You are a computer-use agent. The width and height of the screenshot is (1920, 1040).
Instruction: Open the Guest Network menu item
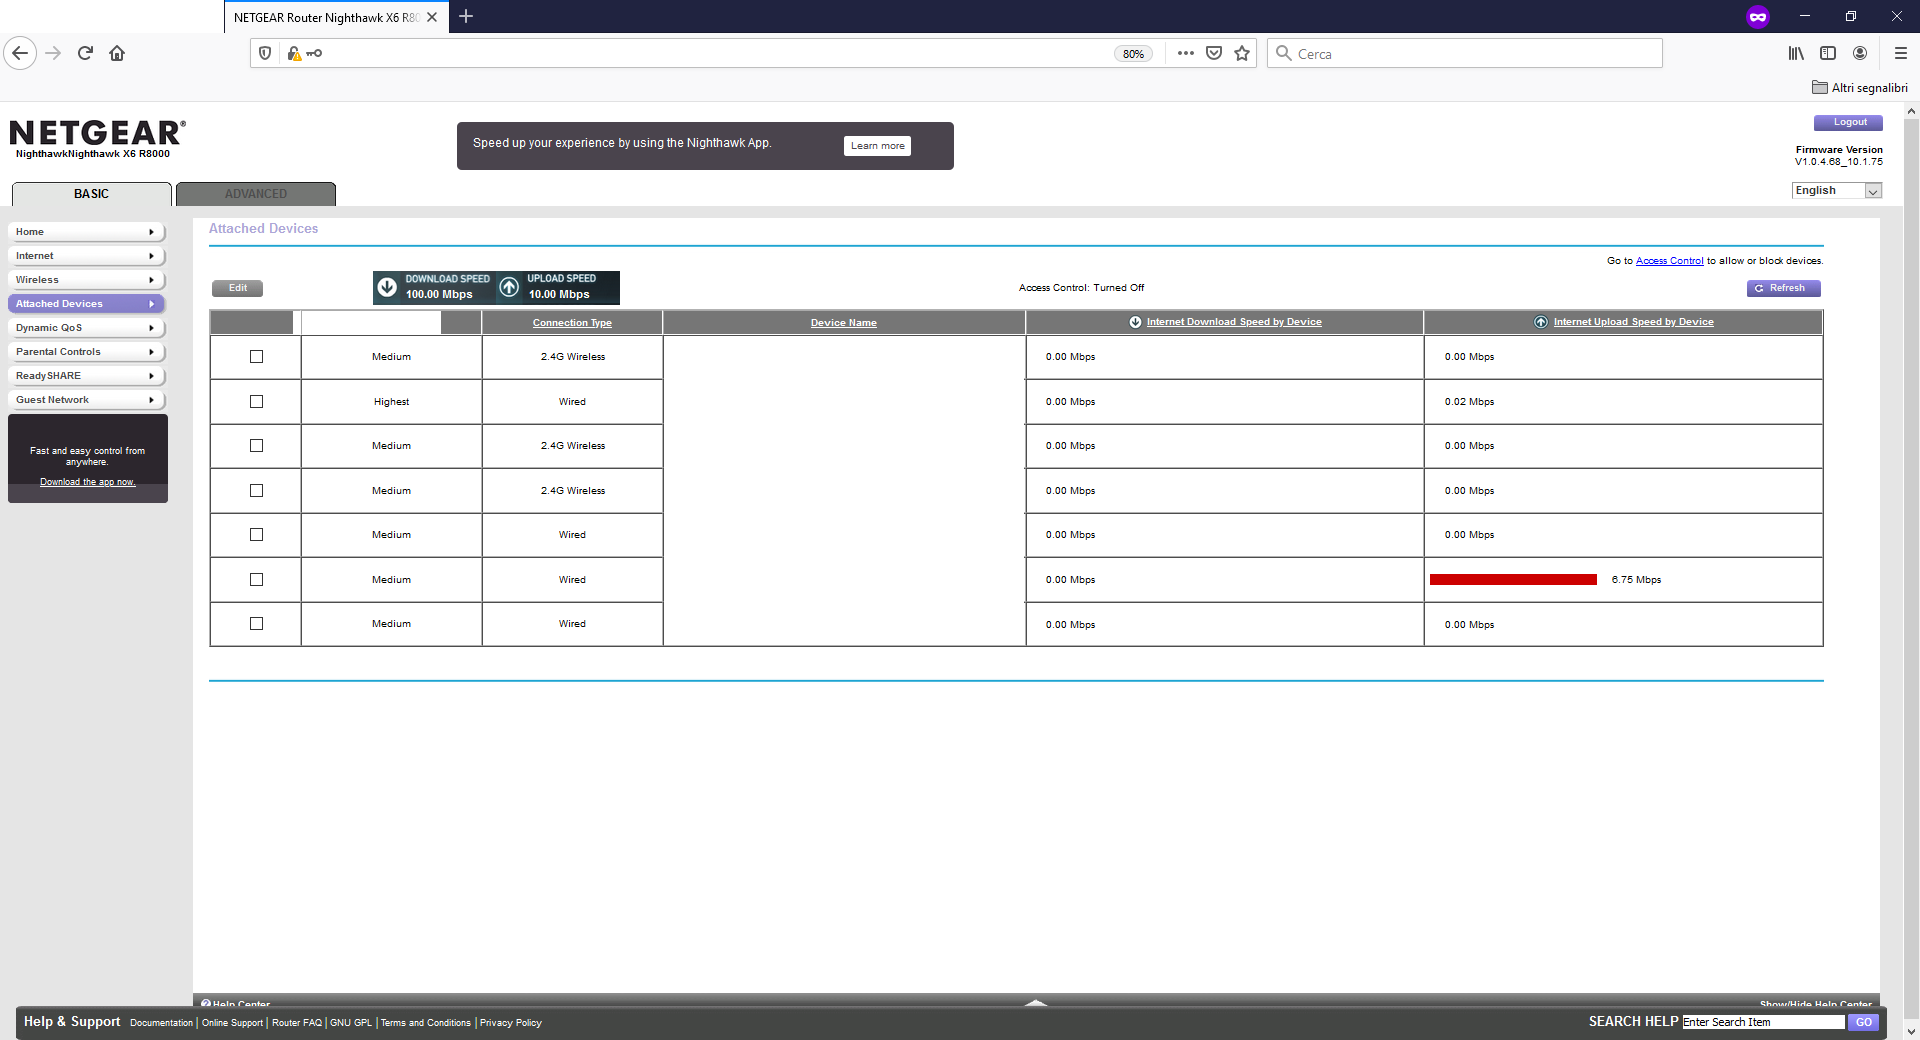[x=85, y=400]
